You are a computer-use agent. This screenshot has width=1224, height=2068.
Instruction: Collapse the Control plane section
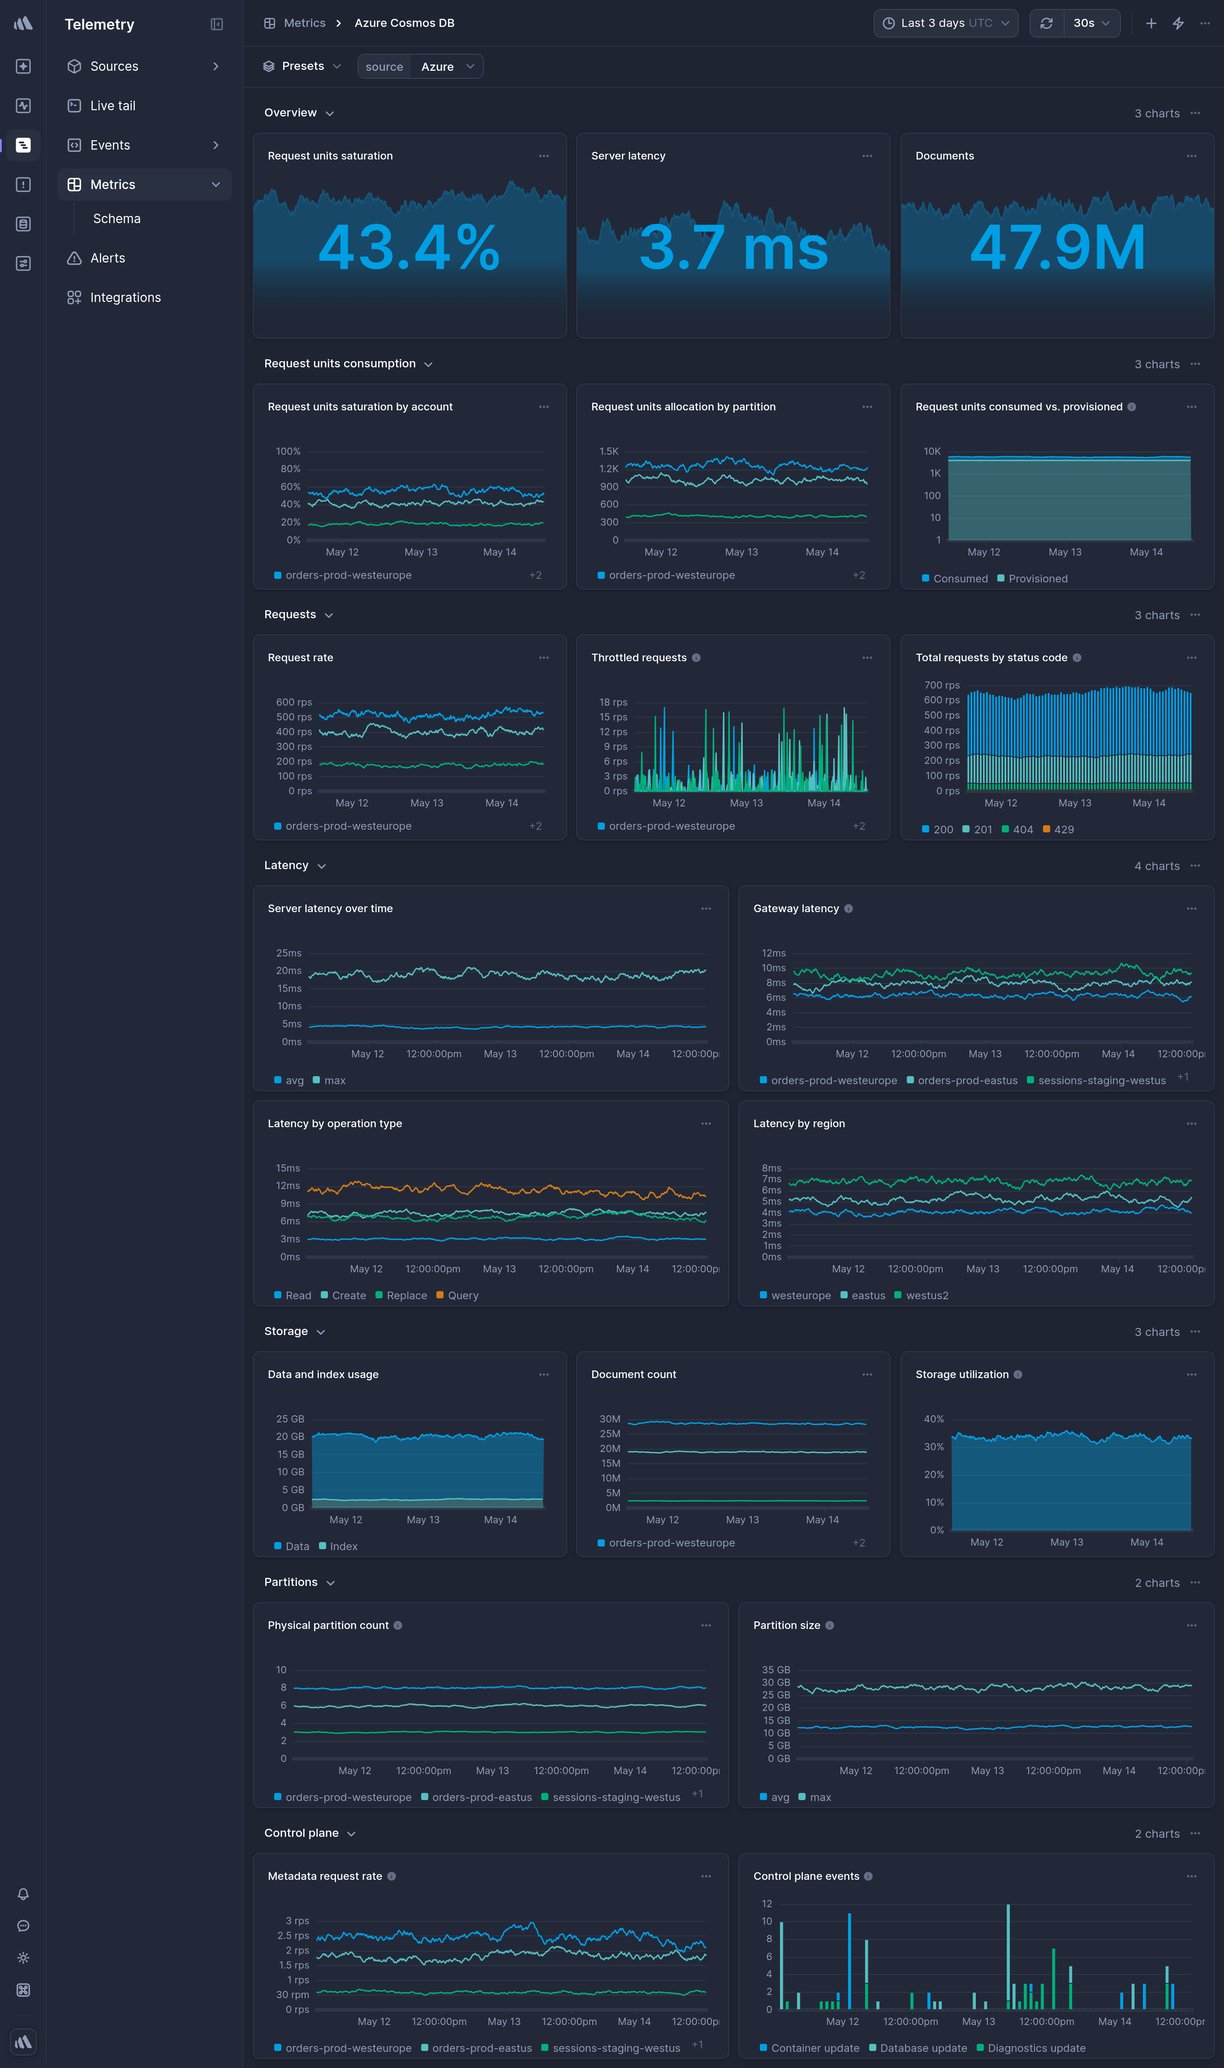351,1834
